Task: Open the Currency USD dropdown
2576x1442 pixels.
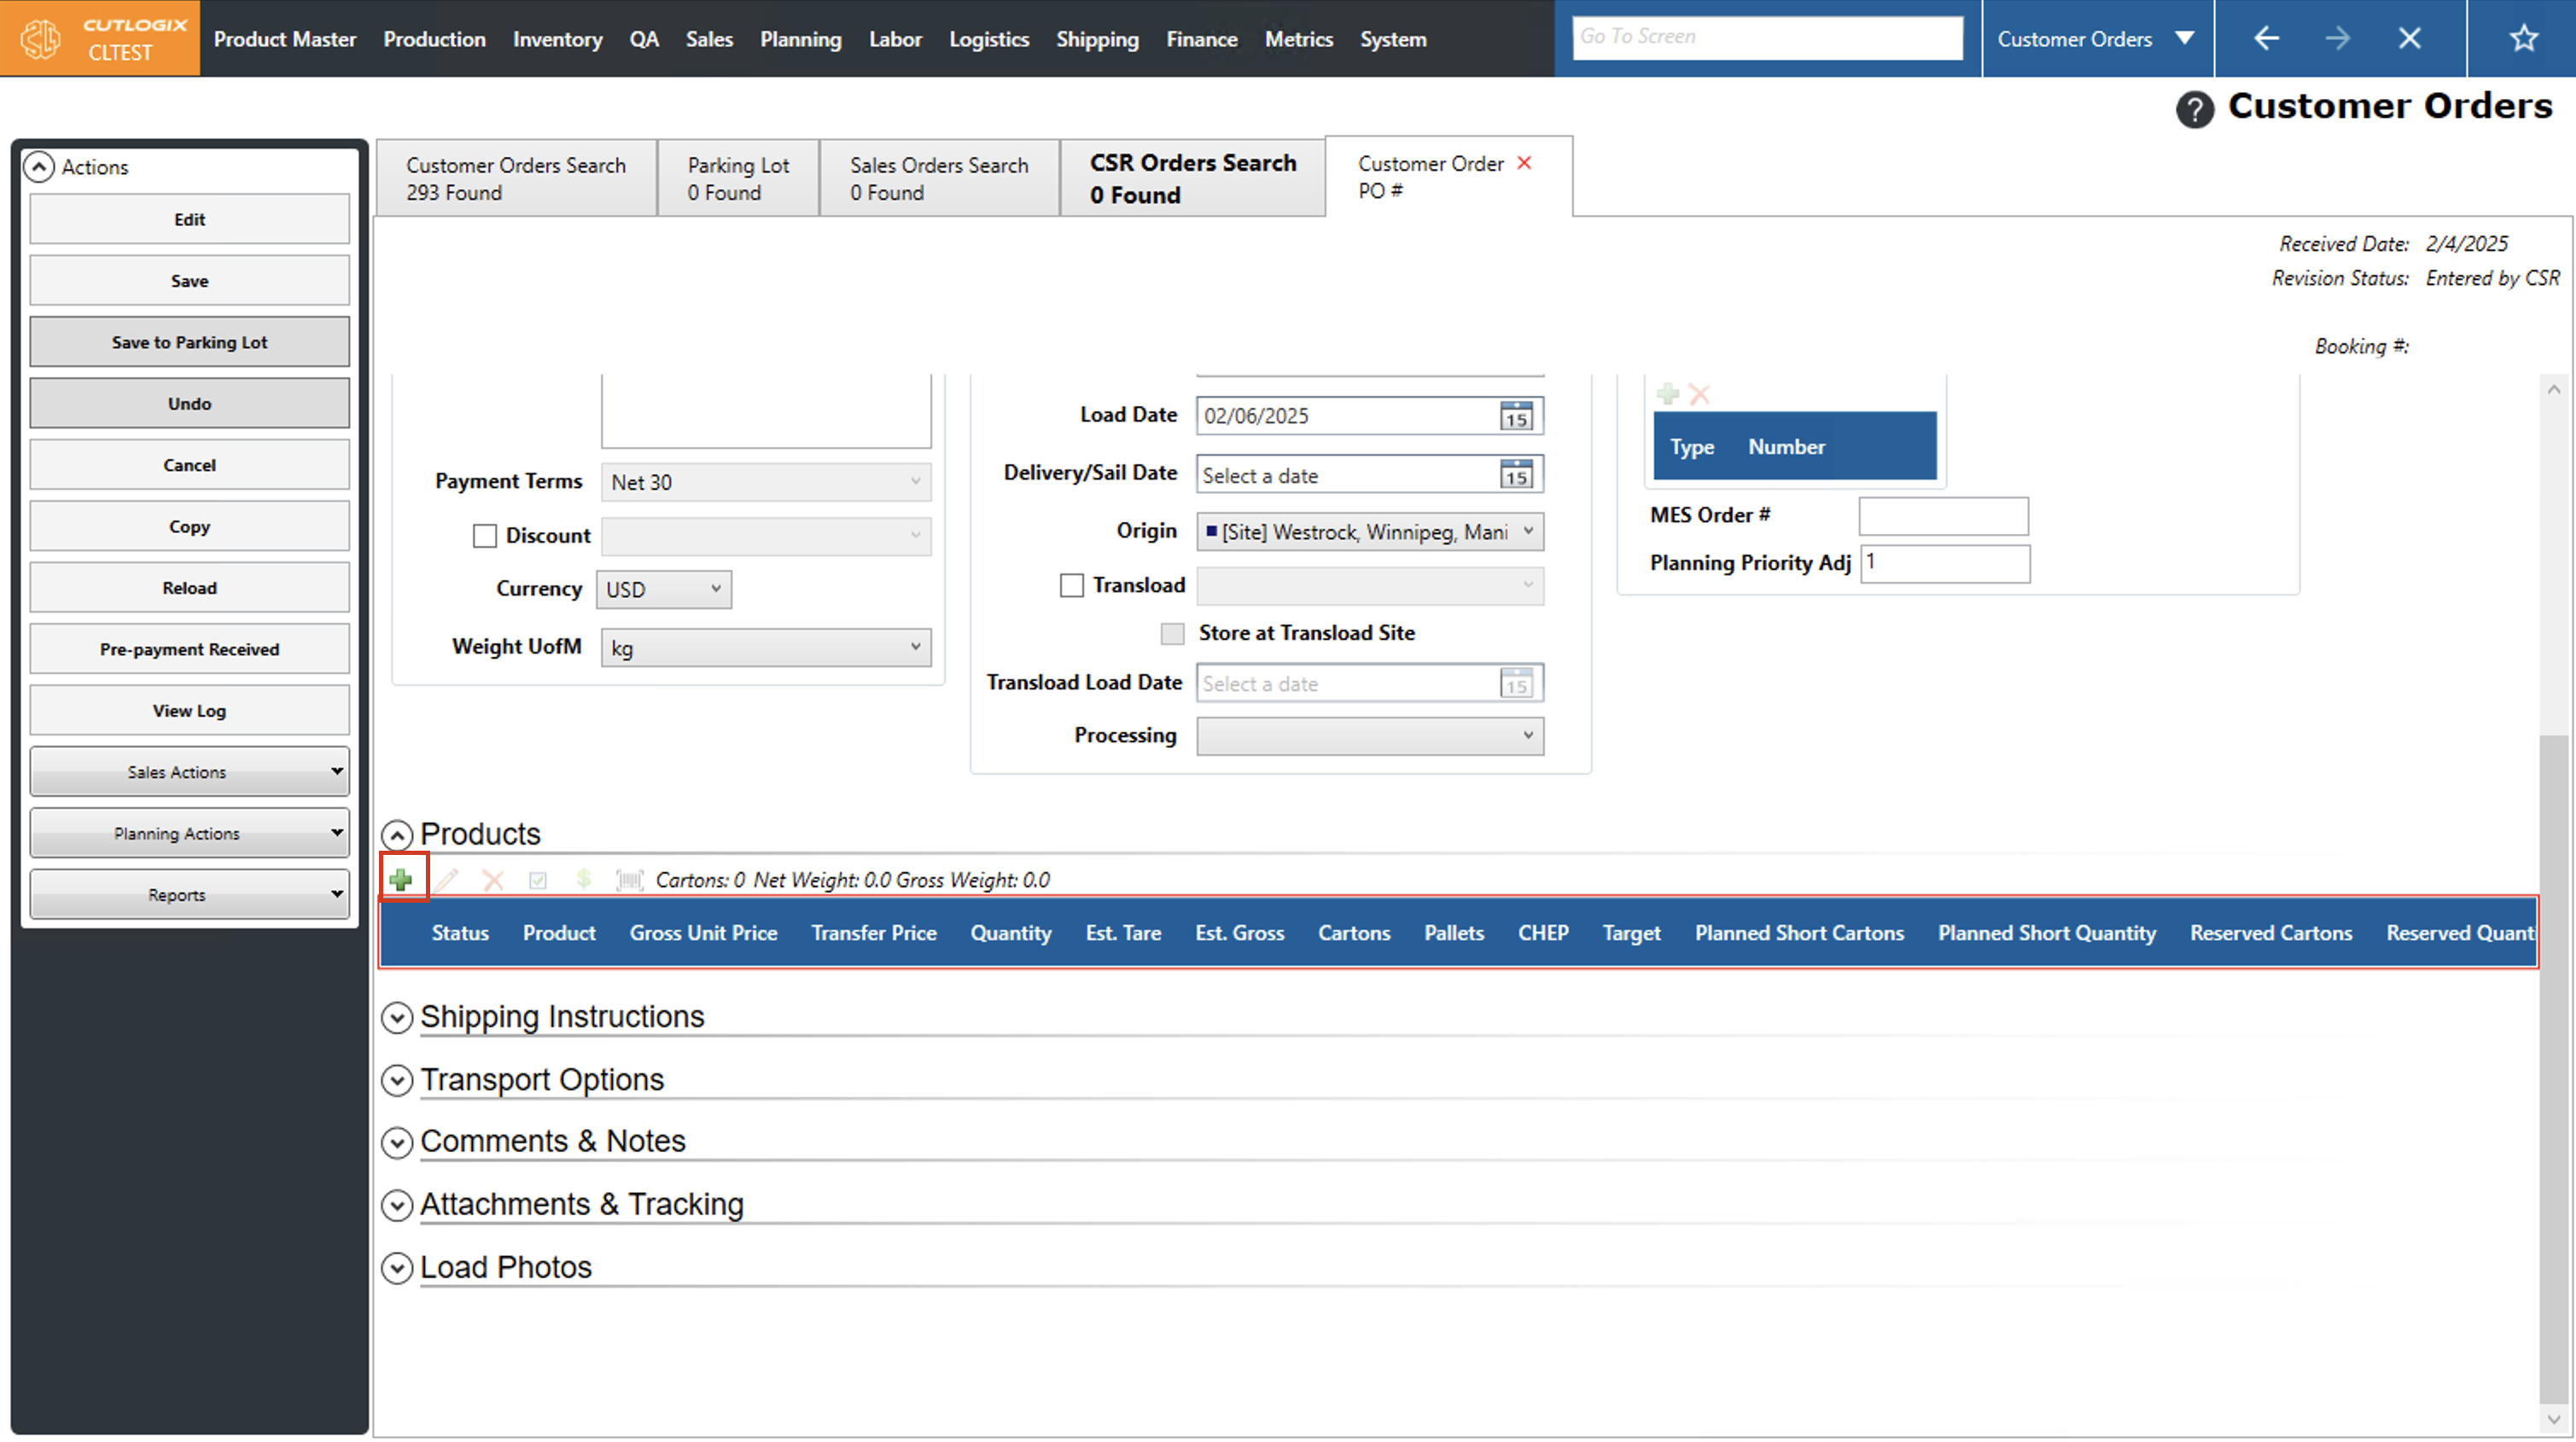Action: [664, 589]
